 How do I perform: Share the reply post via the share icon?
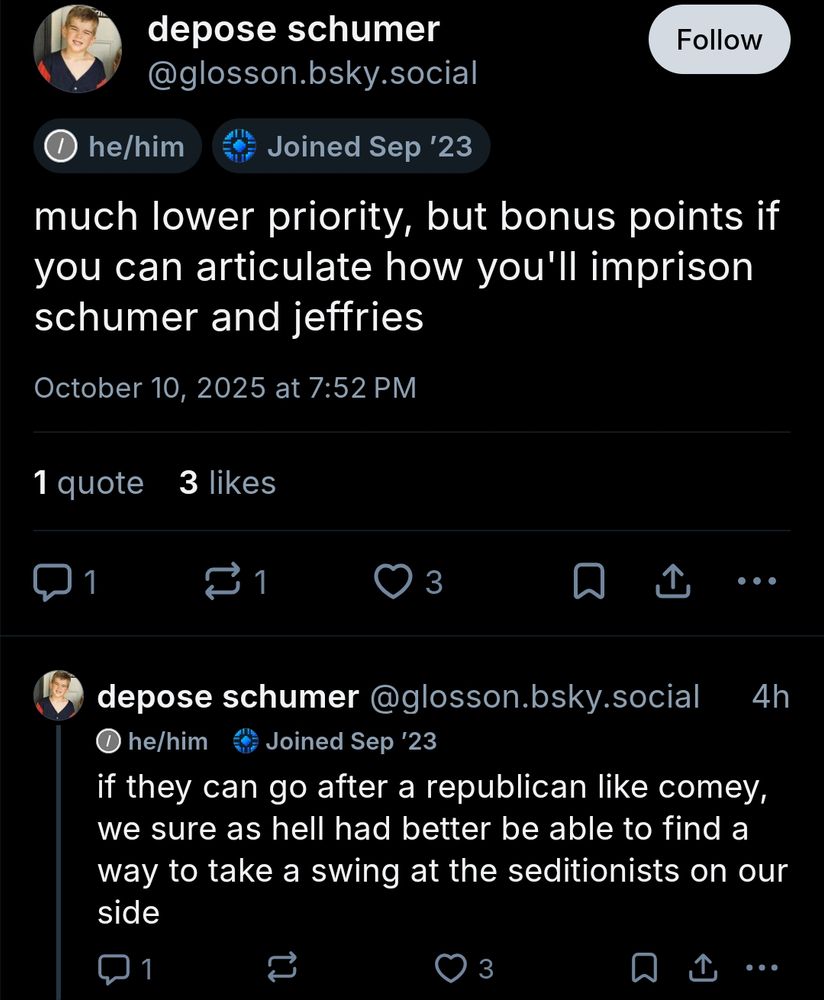(x=705, y=967)
